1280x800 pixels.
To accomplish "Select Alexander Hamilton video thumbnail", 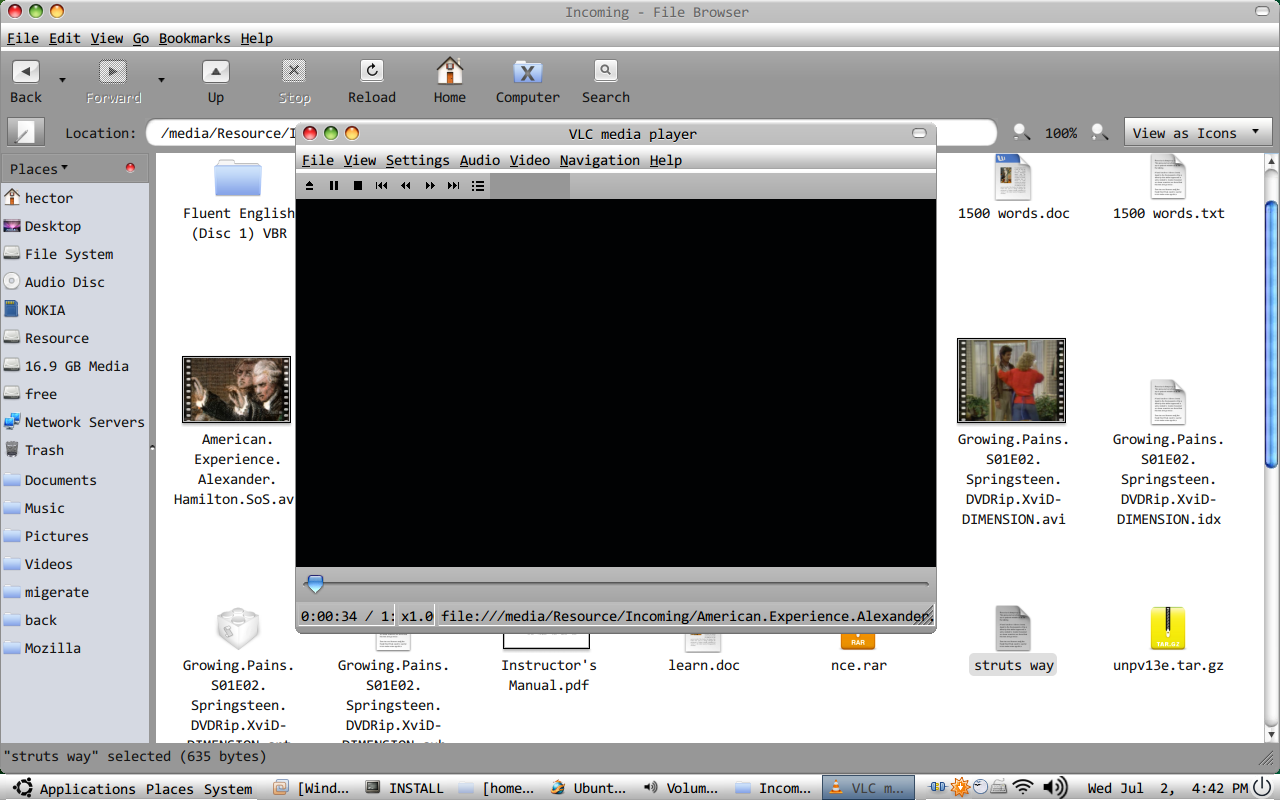I will (x=237, y=390).
